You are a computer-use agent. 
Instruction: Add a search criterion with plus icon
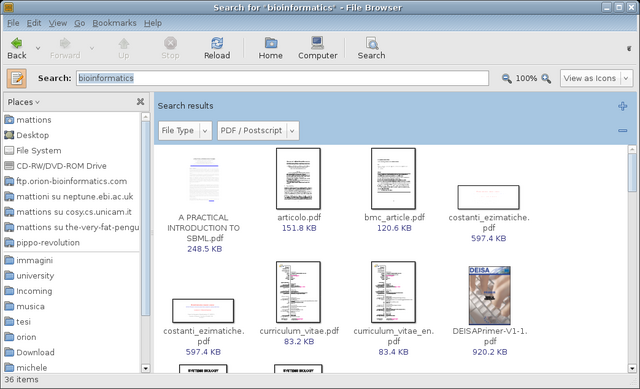tap(622, 106)
